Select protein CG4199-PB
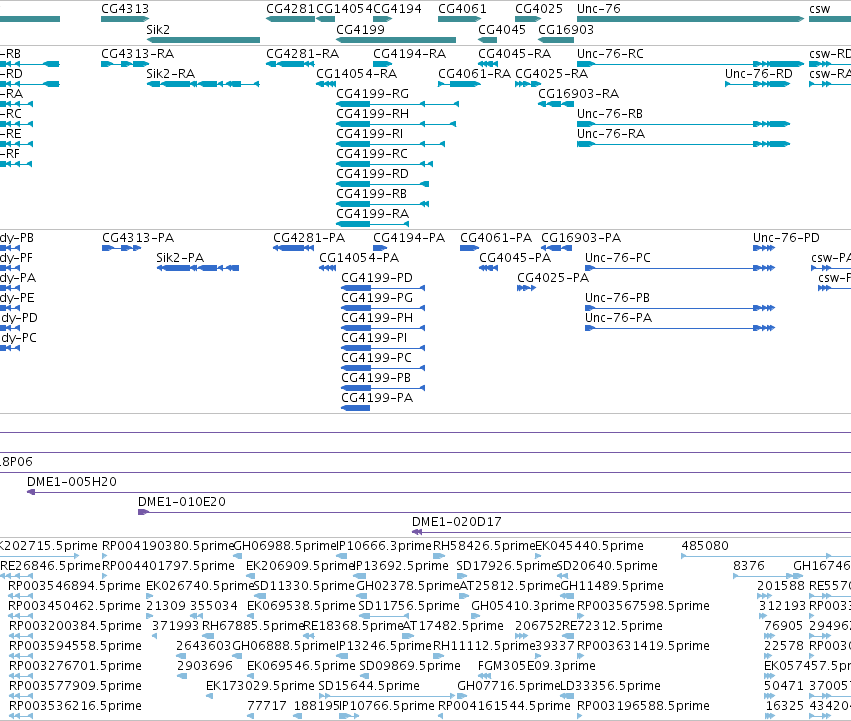Viewport: 851px width, 721px height. click(376, 378)
